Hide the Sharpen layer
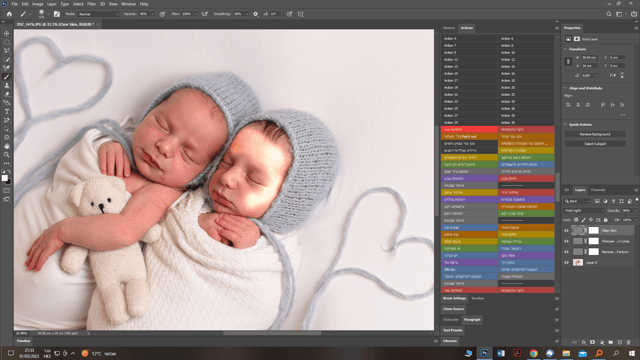This screenshot has height=360, width=640. point(567,241)
